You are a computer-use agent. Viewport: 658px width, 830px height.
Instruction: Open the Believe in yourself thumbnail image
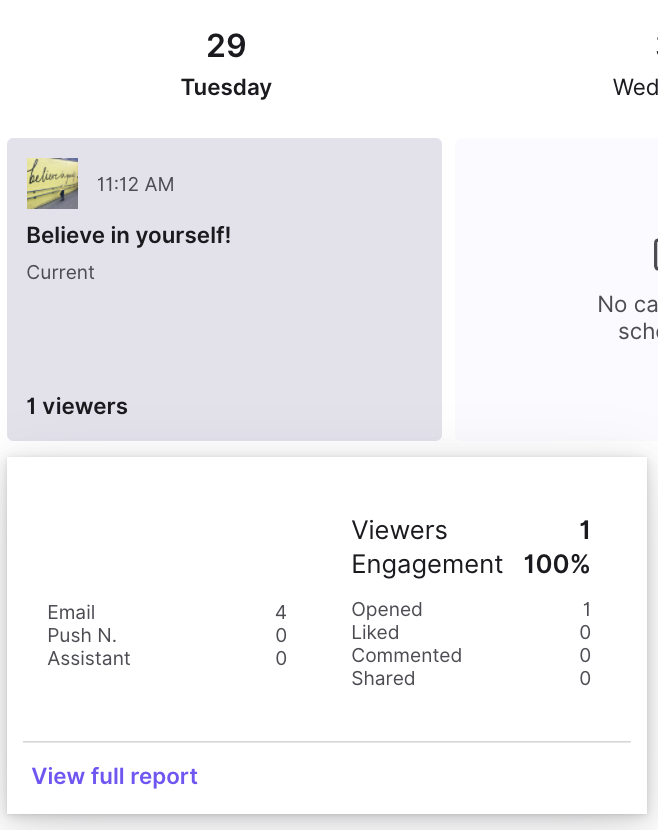pyautogui.click(x=52, y=183)
